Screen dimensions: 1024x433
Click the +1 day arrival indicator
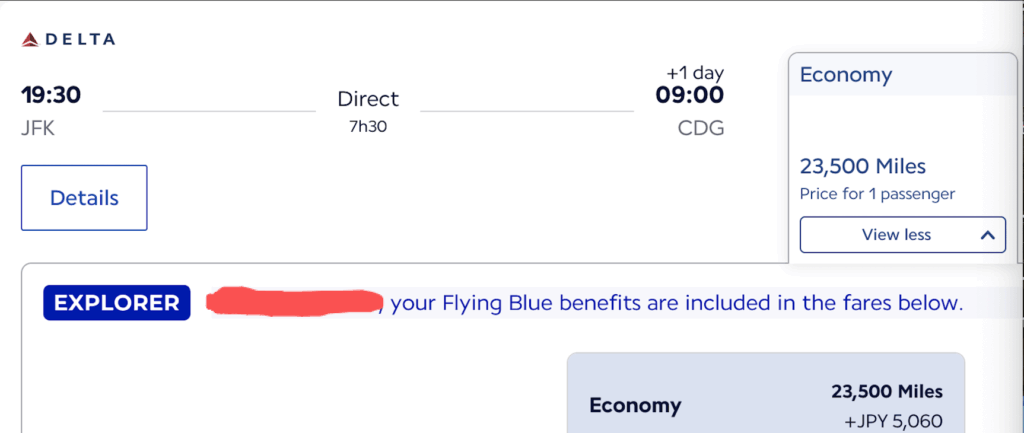695,73
